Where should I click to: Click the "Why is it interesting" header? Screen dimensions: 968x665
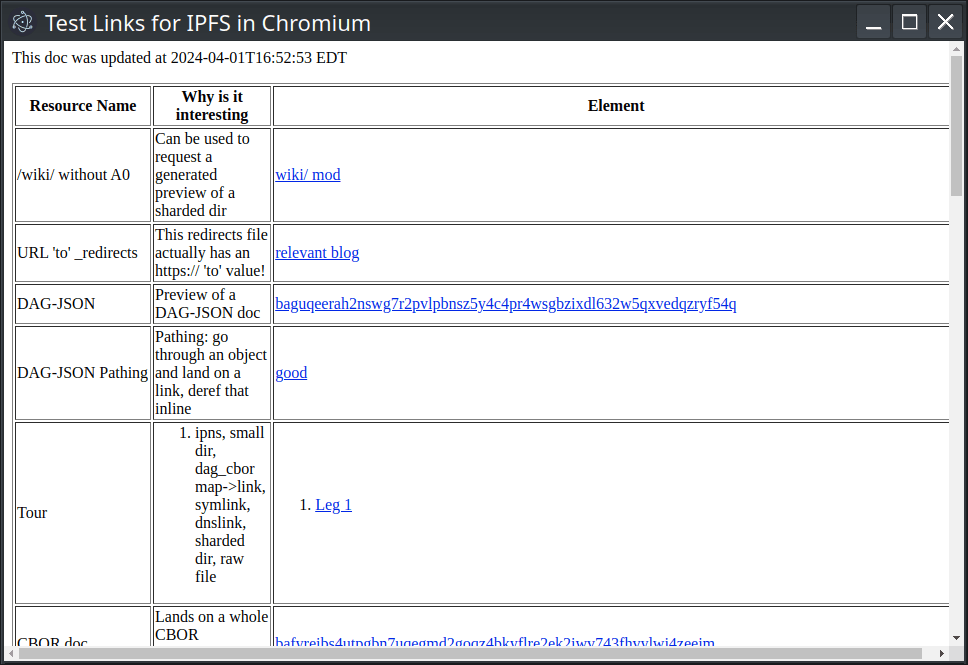pos(211,105)
